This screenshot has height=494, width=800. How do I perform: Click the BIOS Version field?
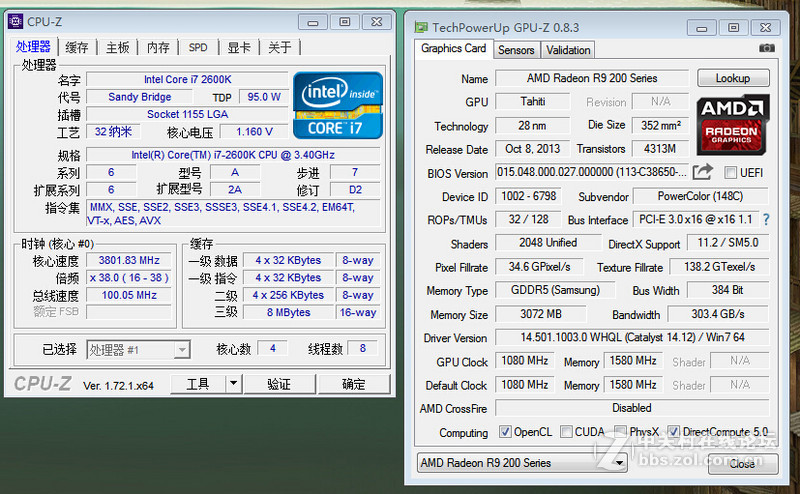592,172
